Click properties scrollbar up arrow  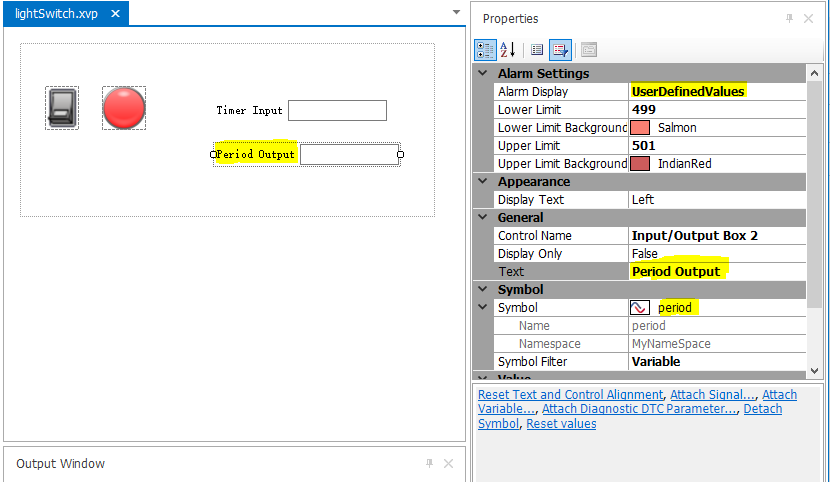(814, 74)
